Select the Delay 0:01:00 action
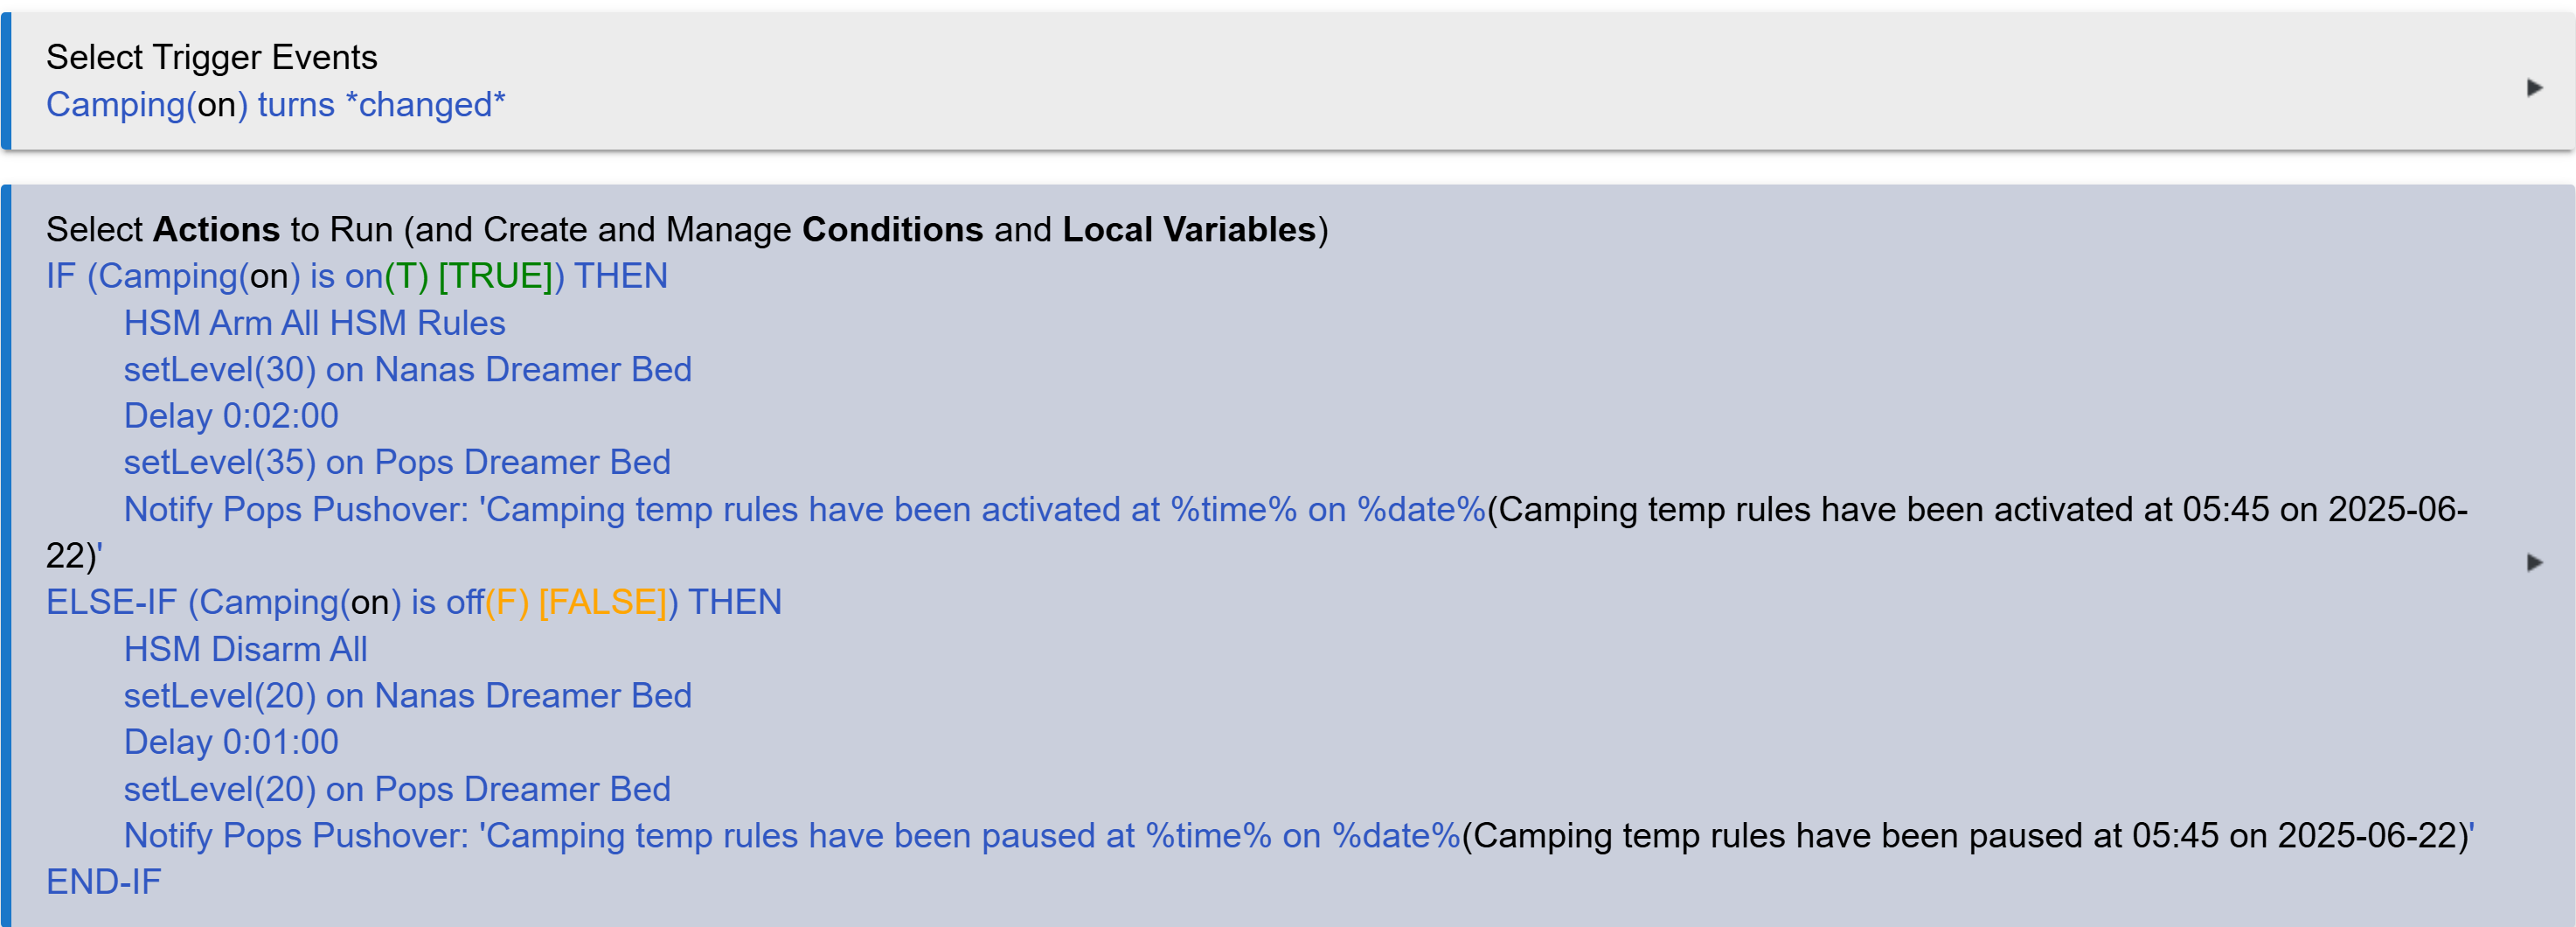 click(231, 742)
